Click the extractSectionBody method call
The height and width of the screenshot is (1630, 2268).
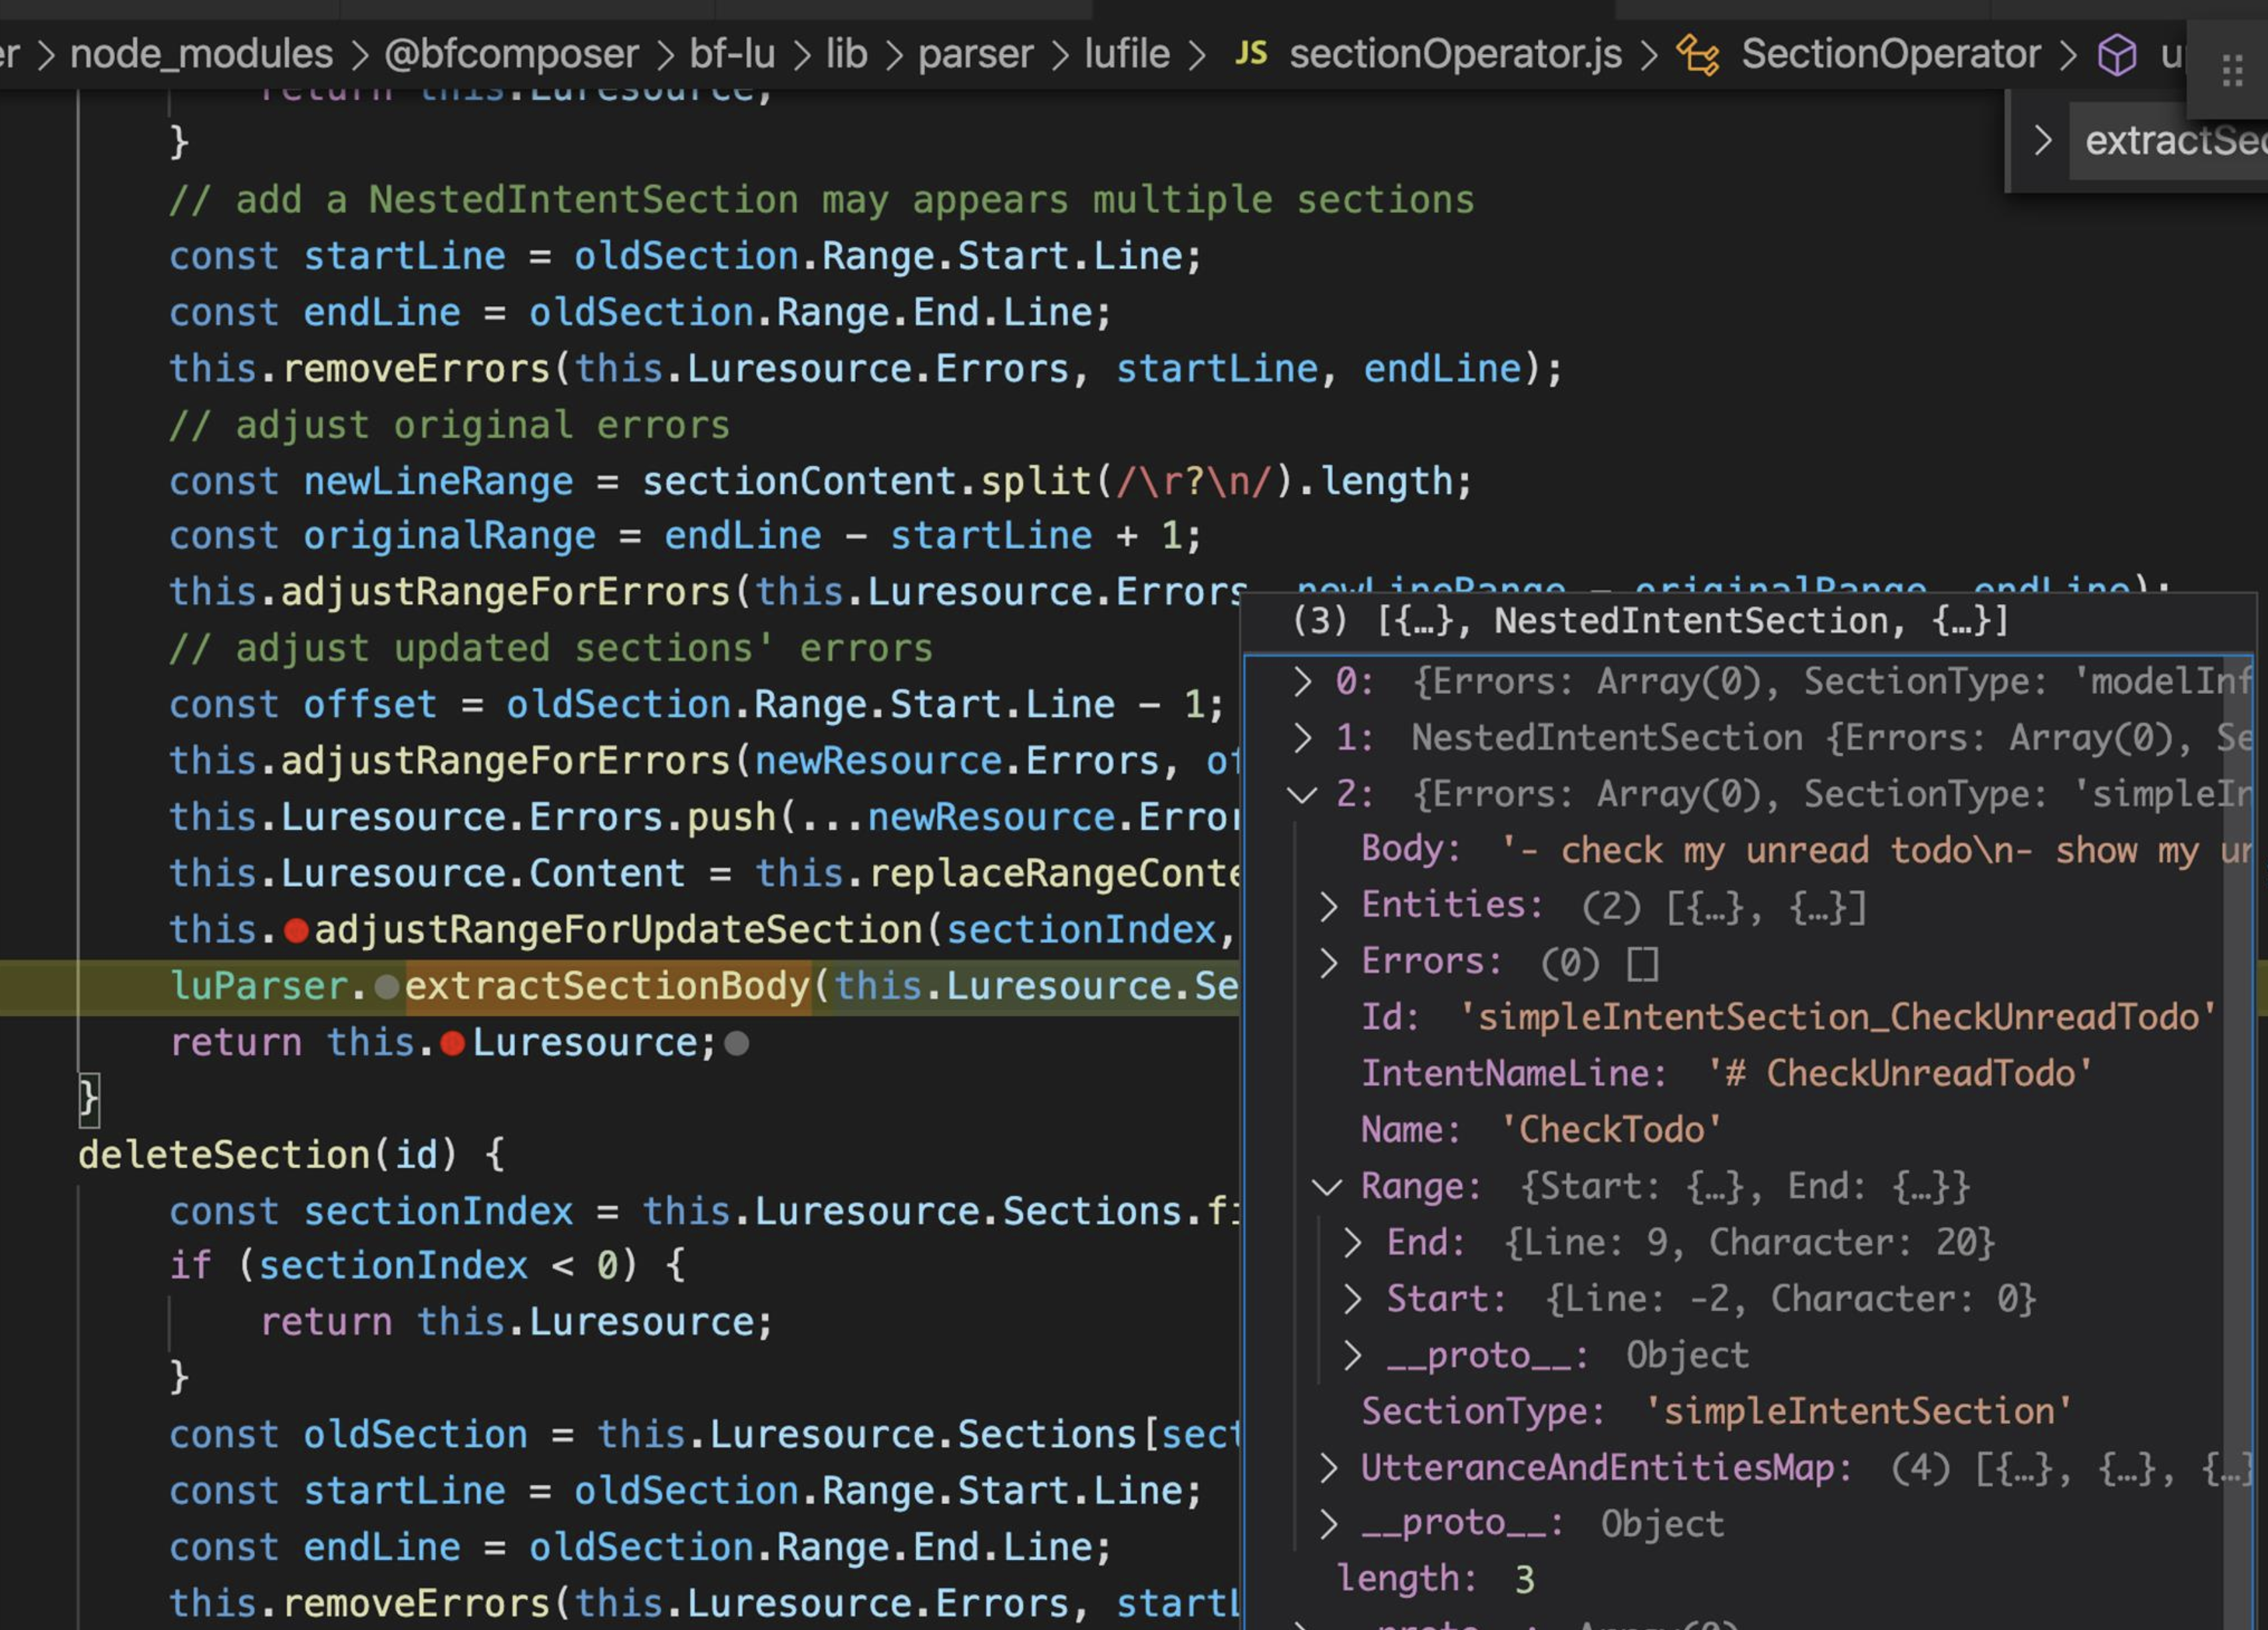tap(606, 987)
